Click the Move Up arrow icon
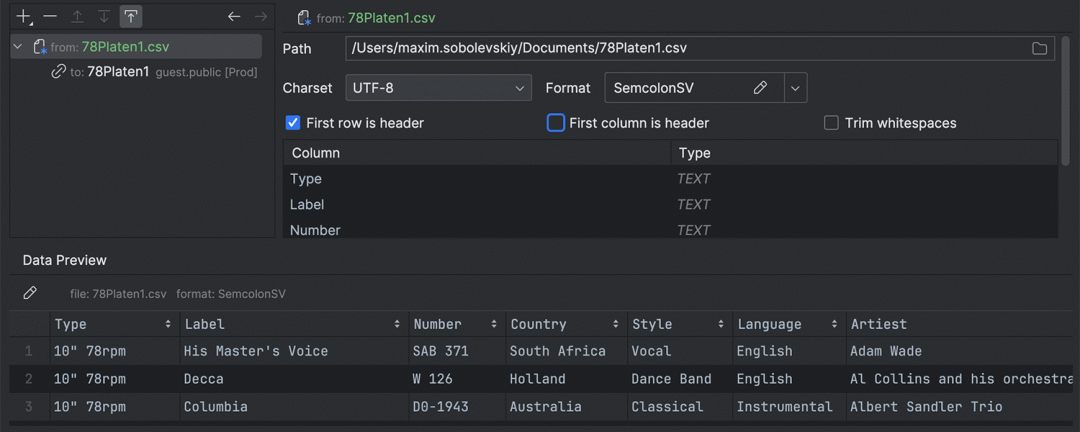Image resolution: width=1080 pixels, height=432 pixels. 77,17
